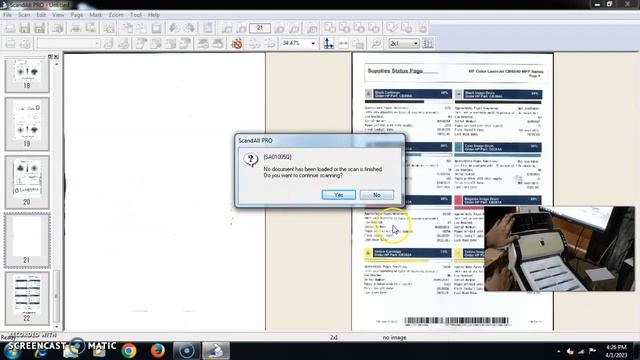Open Google Chrome from the taskbar
The image size is (640, 360).
coord(129,351)
